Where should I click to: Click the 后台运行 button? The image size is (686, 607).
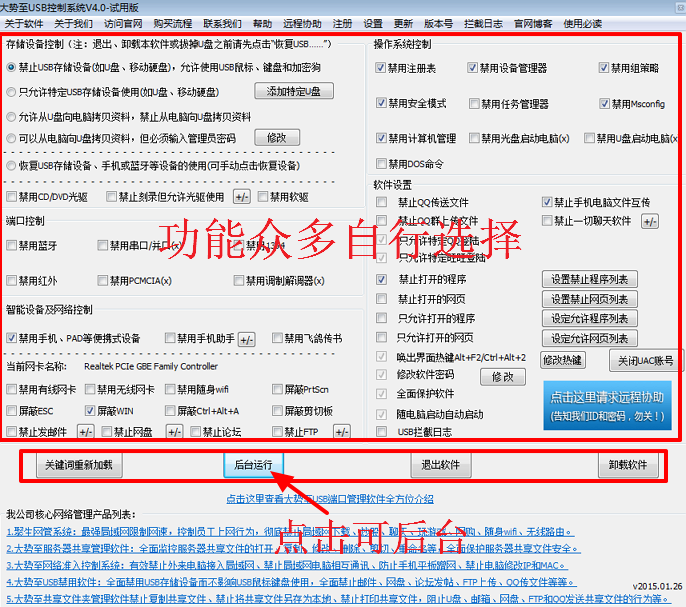coord(253,465)
